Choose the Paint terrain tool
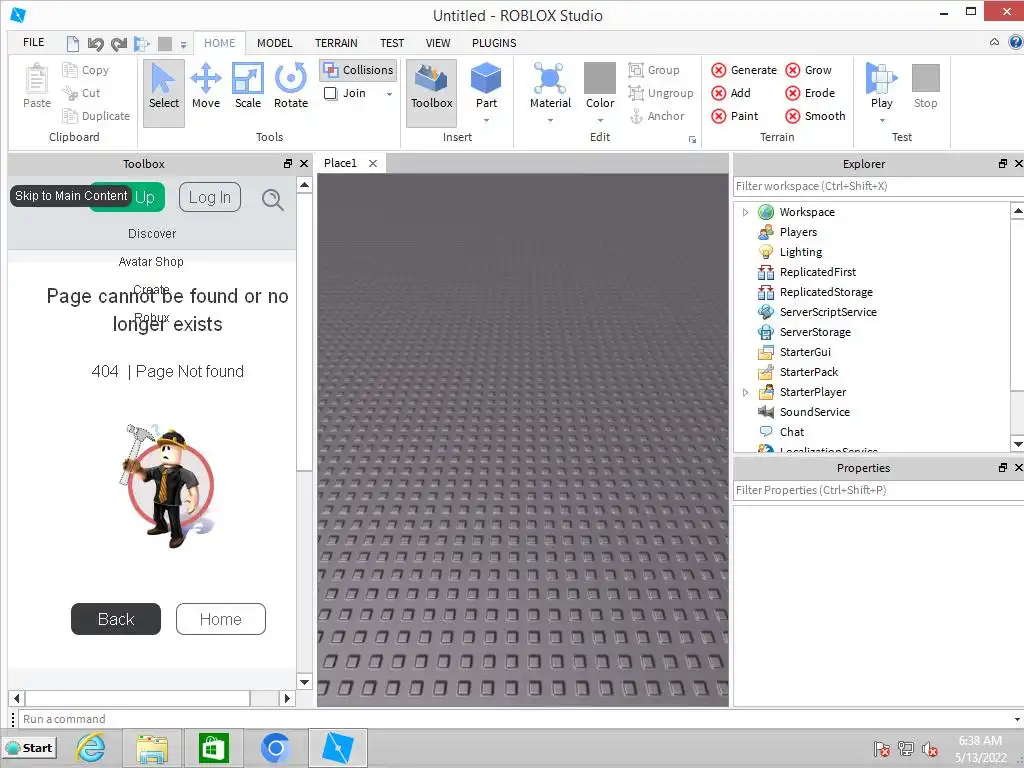This screenshot has width=1024, height=768. [735, 116]
